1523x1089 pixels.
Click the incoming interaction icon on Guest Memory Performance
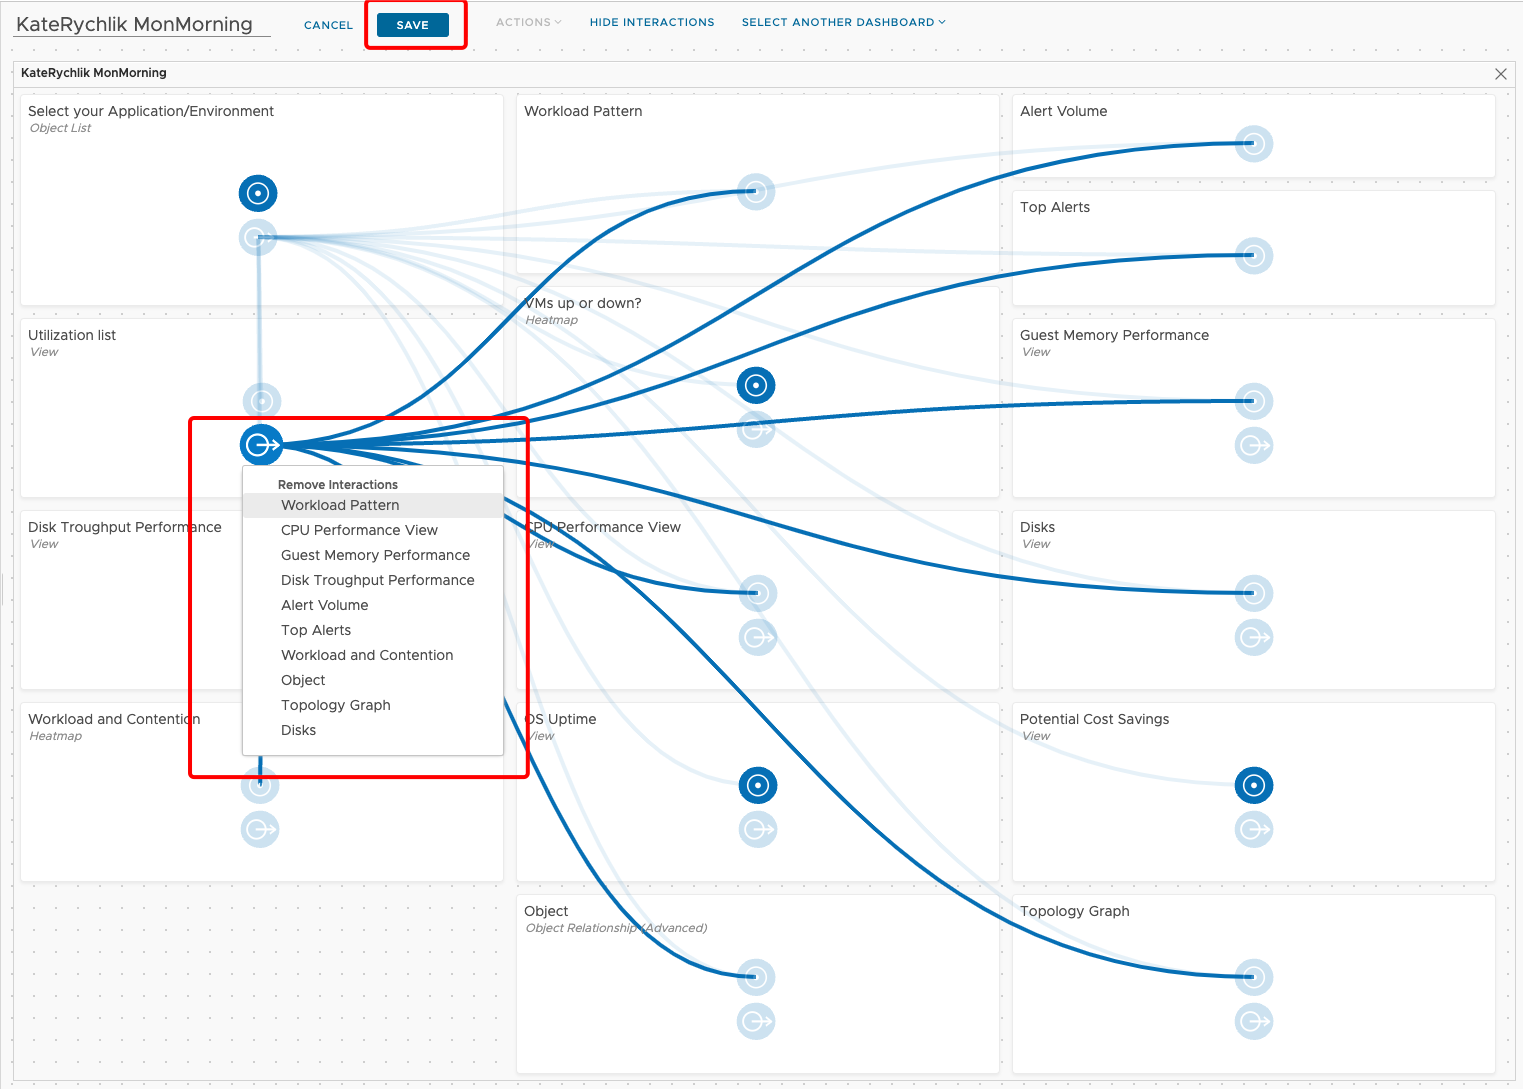tap(1253, 401)
